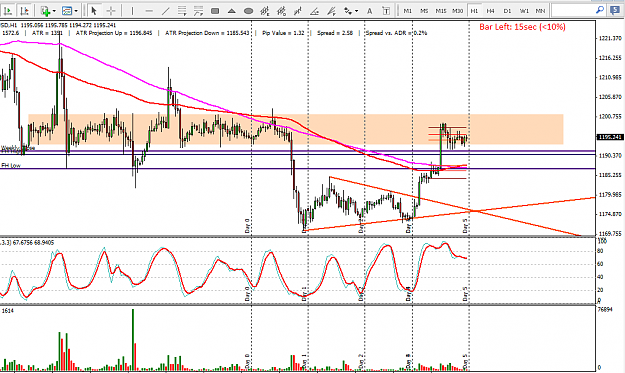
Task: Click the 'Spread = 2.58' text
Action: point(335,33)
